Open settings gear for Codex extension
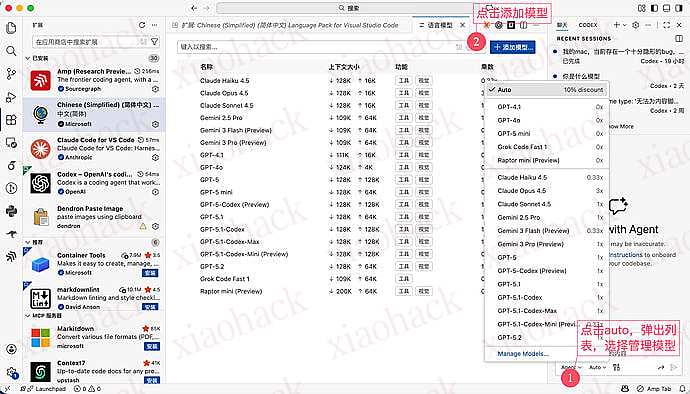 155,192
